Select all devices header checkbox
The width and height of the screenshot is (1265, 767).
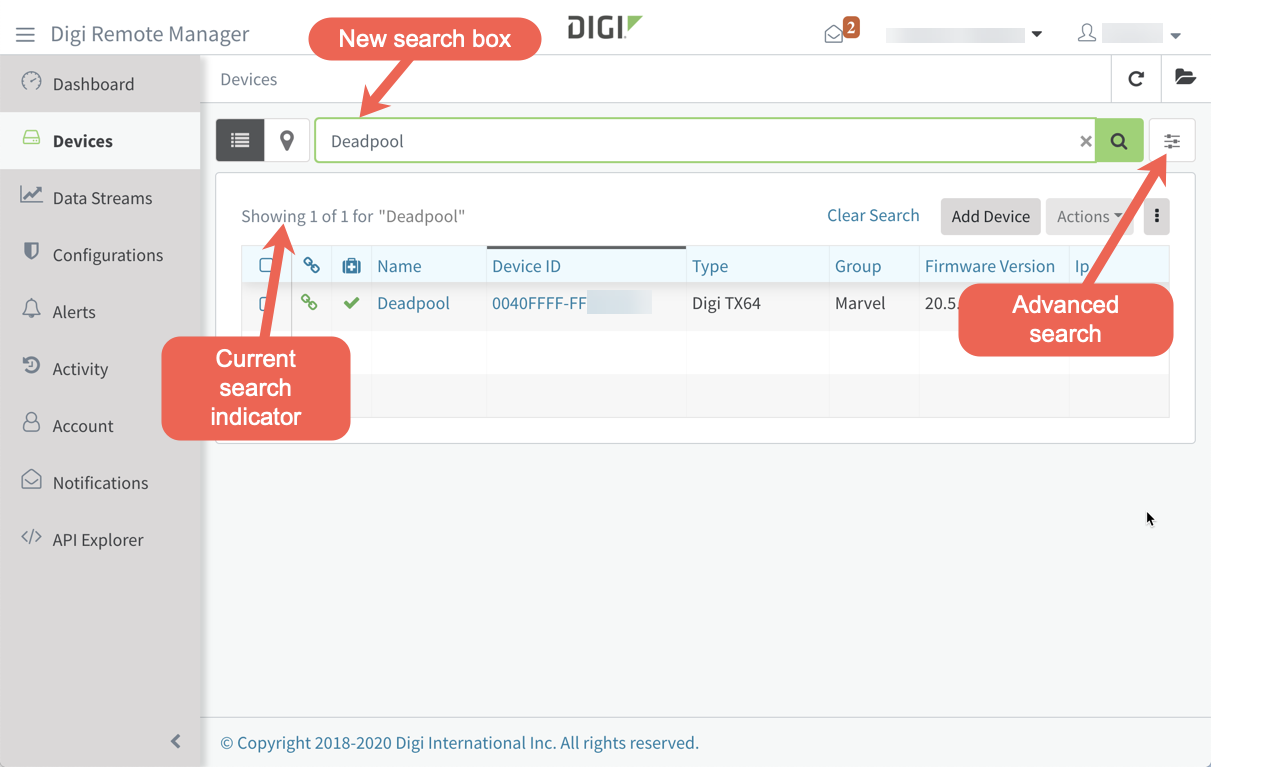(266, 266)
